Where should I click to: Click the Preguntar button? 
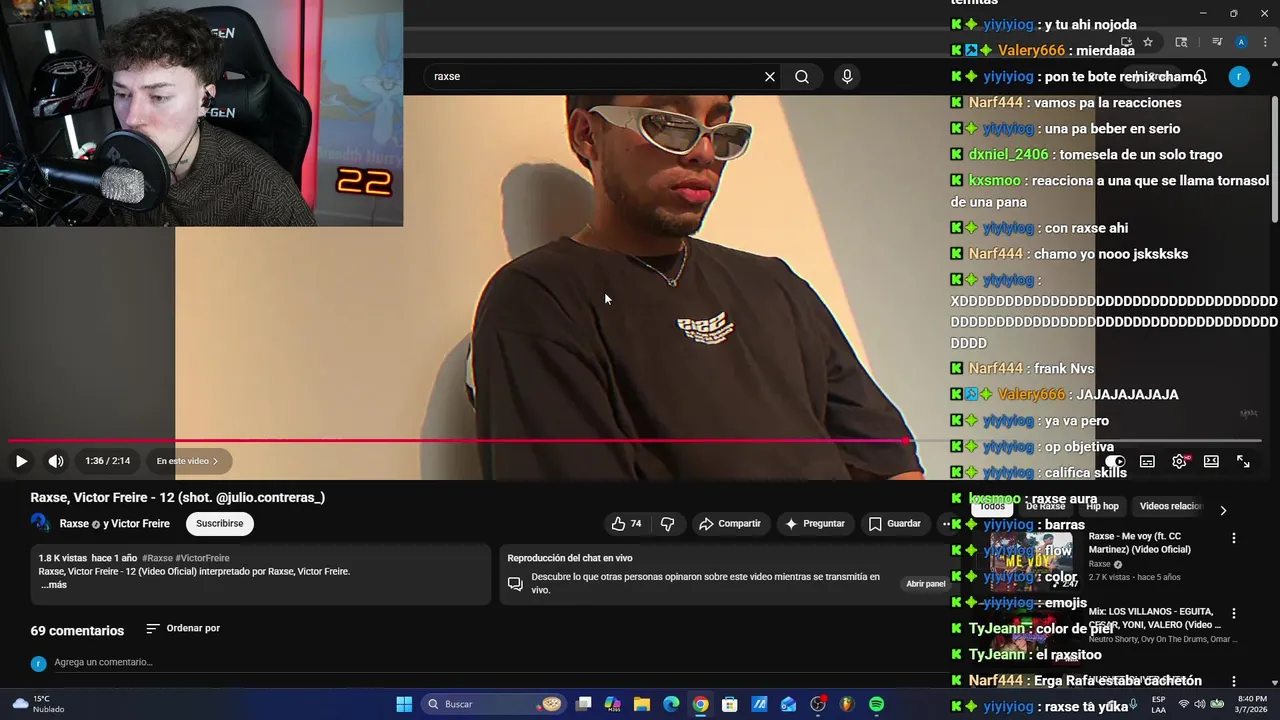pyautogui.click(x=815, y=524)
